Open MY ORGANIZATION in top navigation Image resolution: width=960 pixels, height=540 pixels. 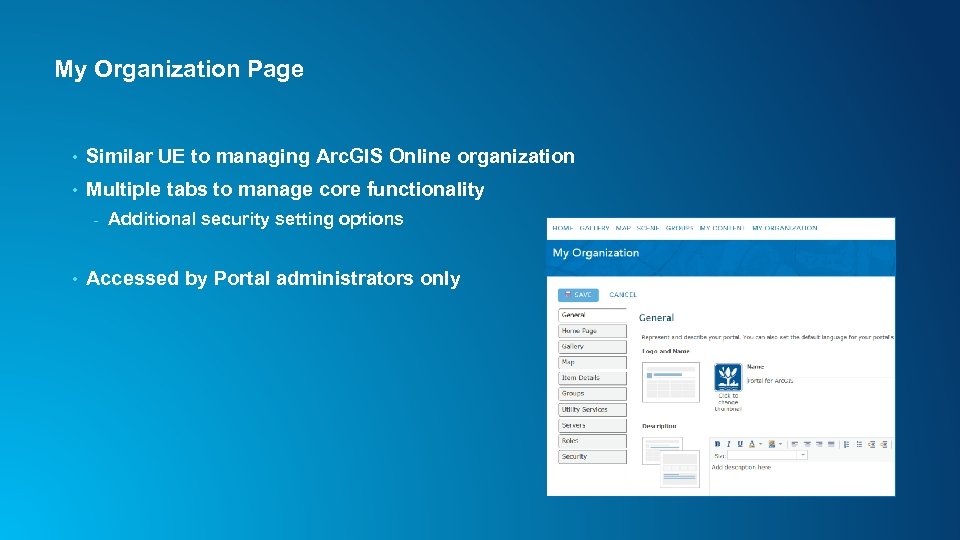tap(784, 228)
